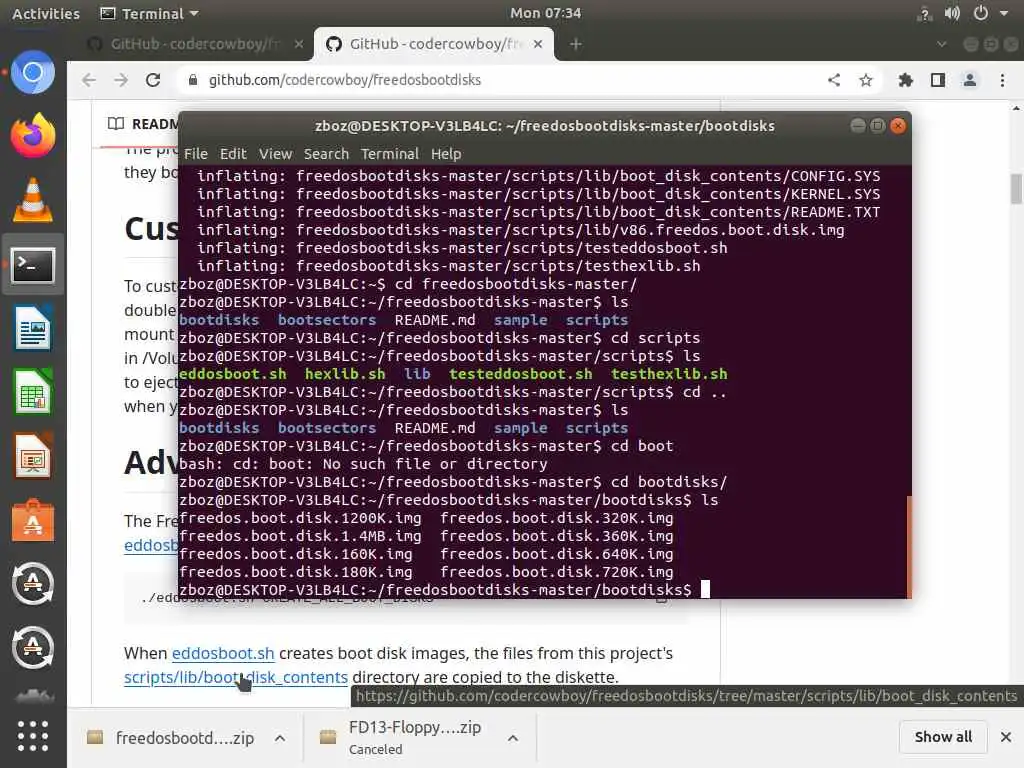The height and width of the screenshot is (768, 1024).
Task: Click the network status icon in top bar
Action: click(x=924, y=13)
